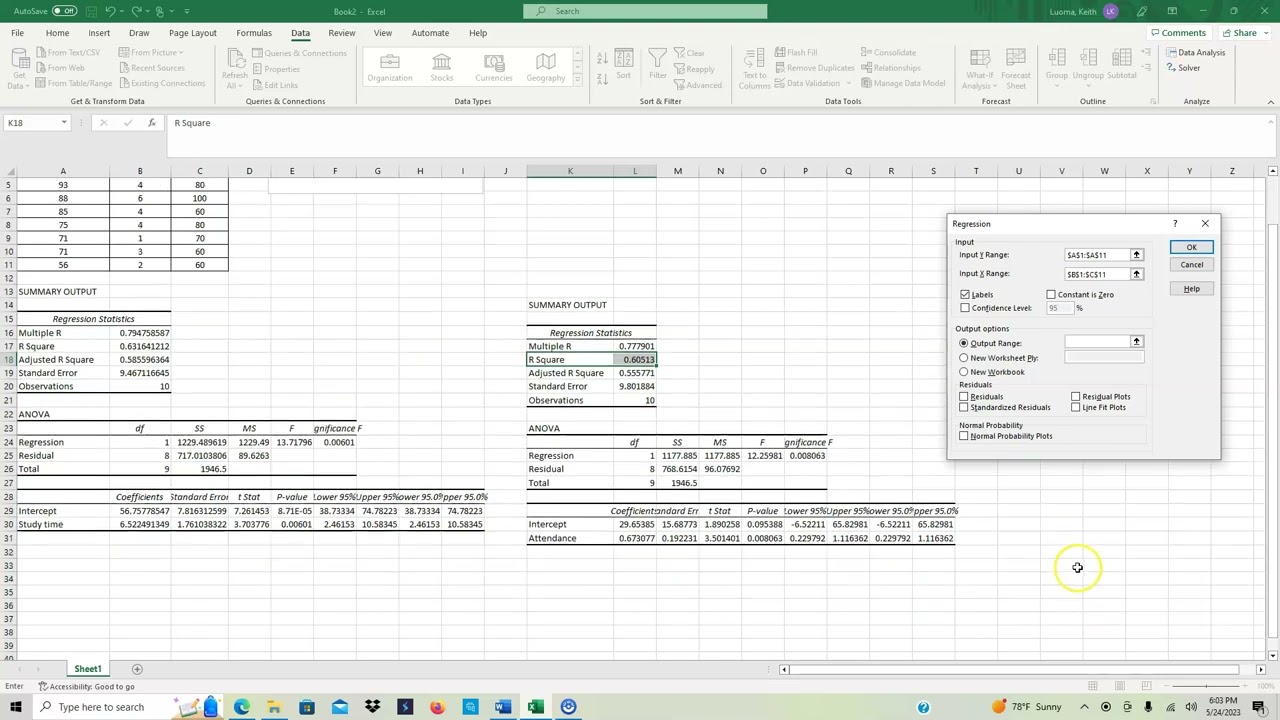This screenshot has width=1280, height=720.
Task: Switch to the Review tab
Action: click(x=341, y=33)
